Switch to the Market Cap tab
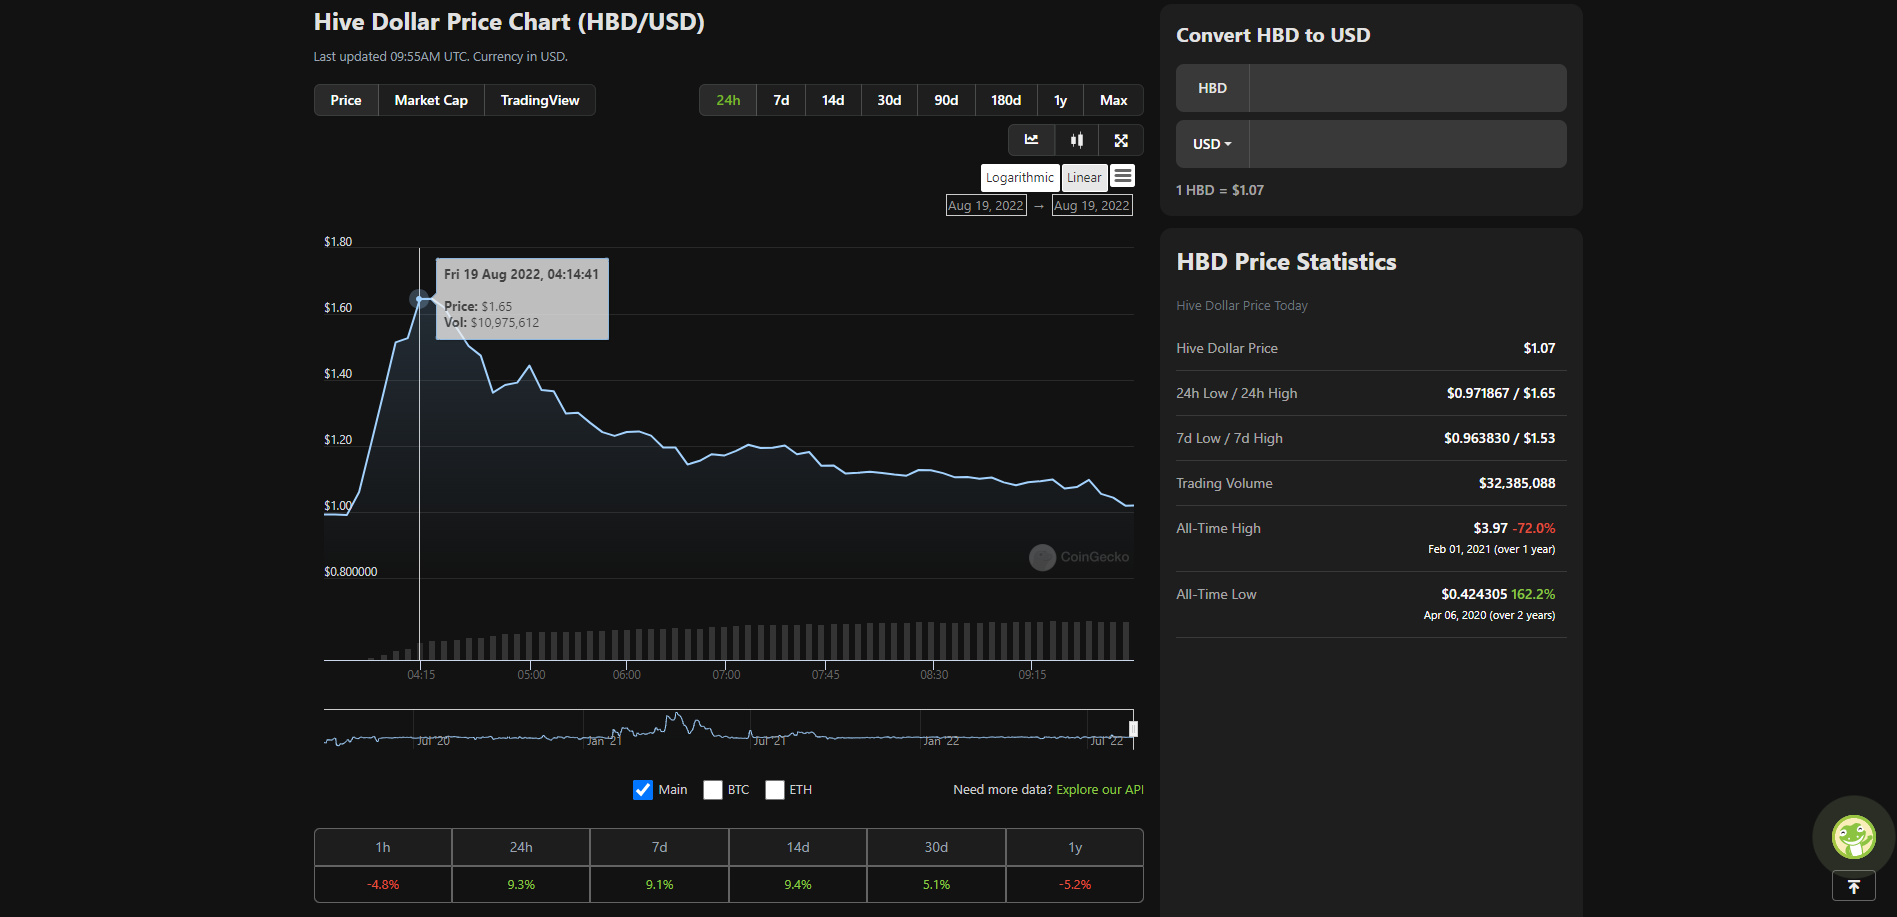This screenshot has width=1897, height=917. click(431, 100)
